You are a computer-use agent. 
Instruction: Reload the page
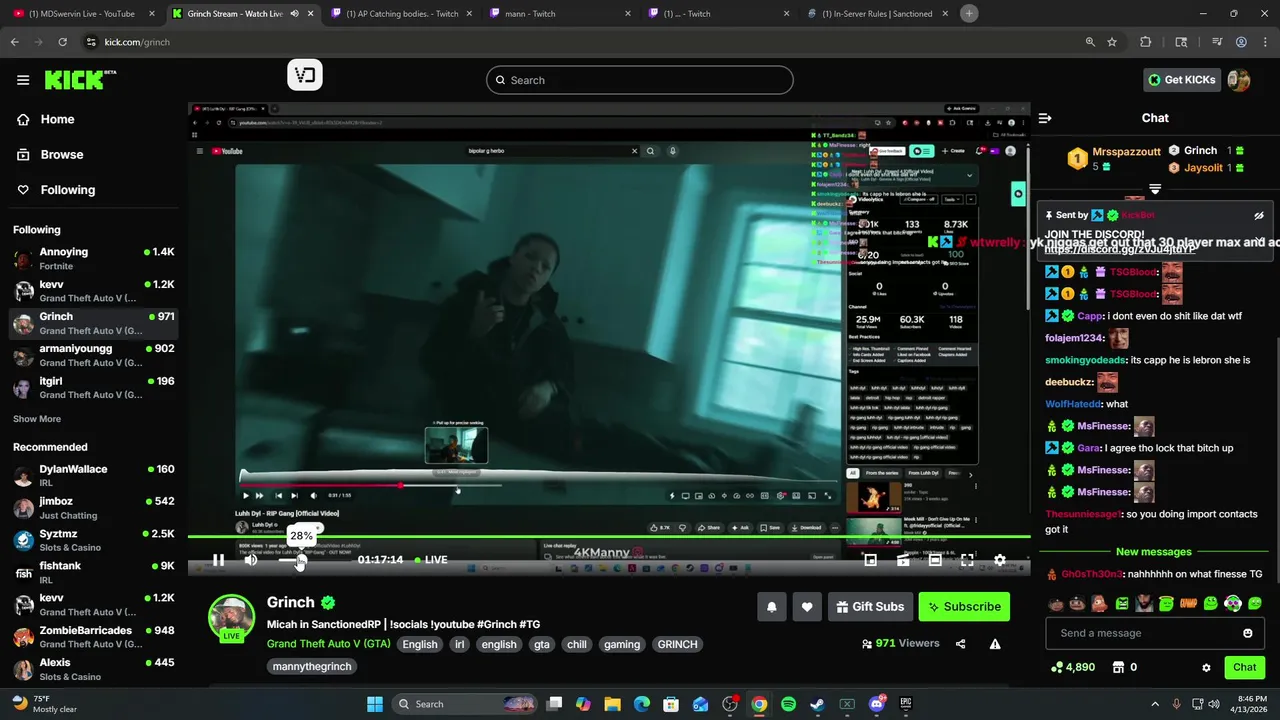coord(62,42)
